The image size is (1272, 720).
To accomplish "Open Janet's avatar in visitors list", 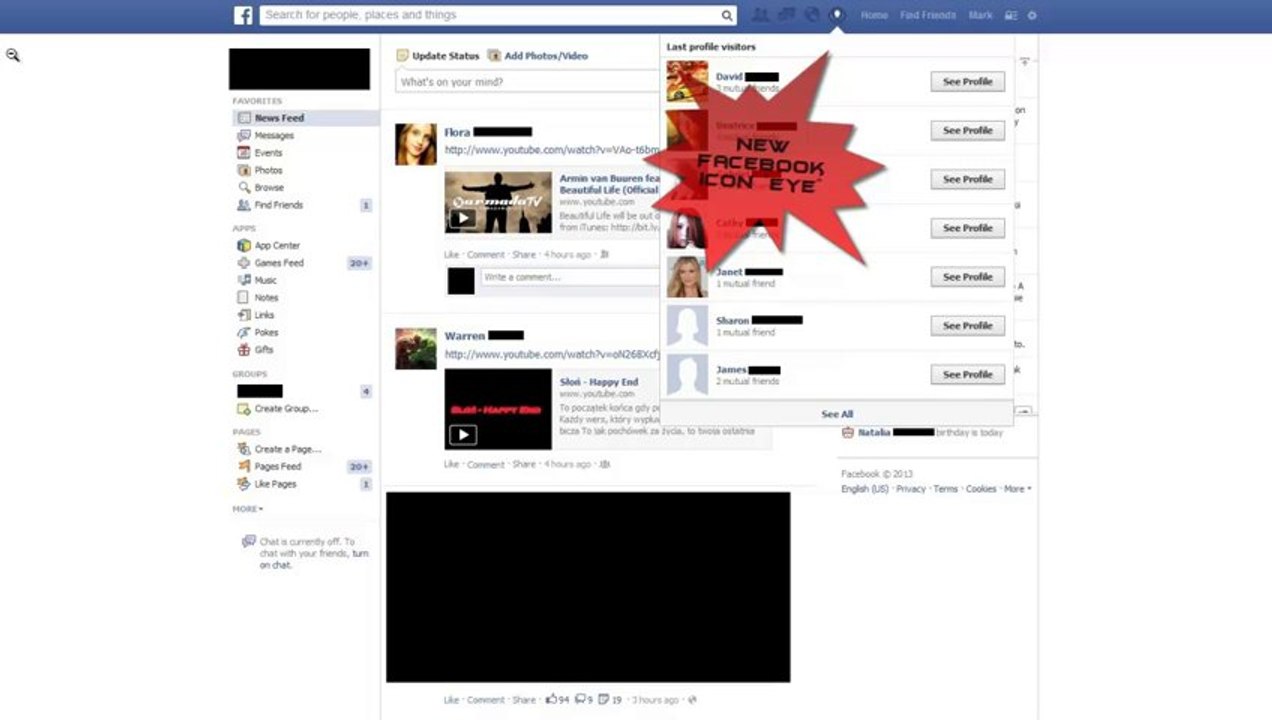I will click(x=687, y=277).
